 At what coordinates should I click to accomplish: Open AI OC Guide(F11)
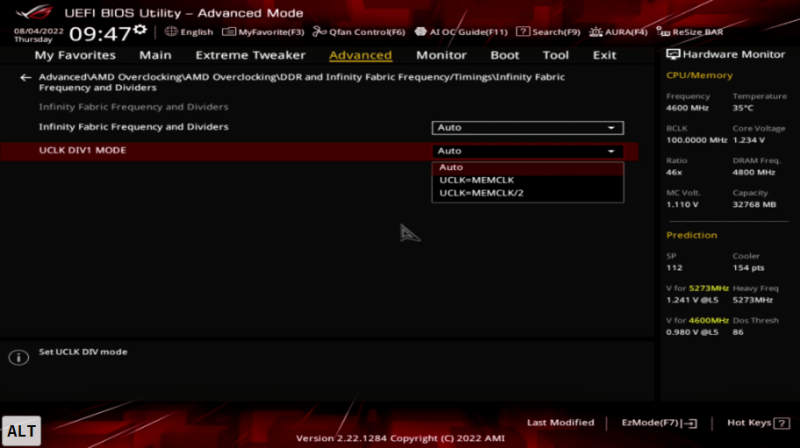pos(461,32)
